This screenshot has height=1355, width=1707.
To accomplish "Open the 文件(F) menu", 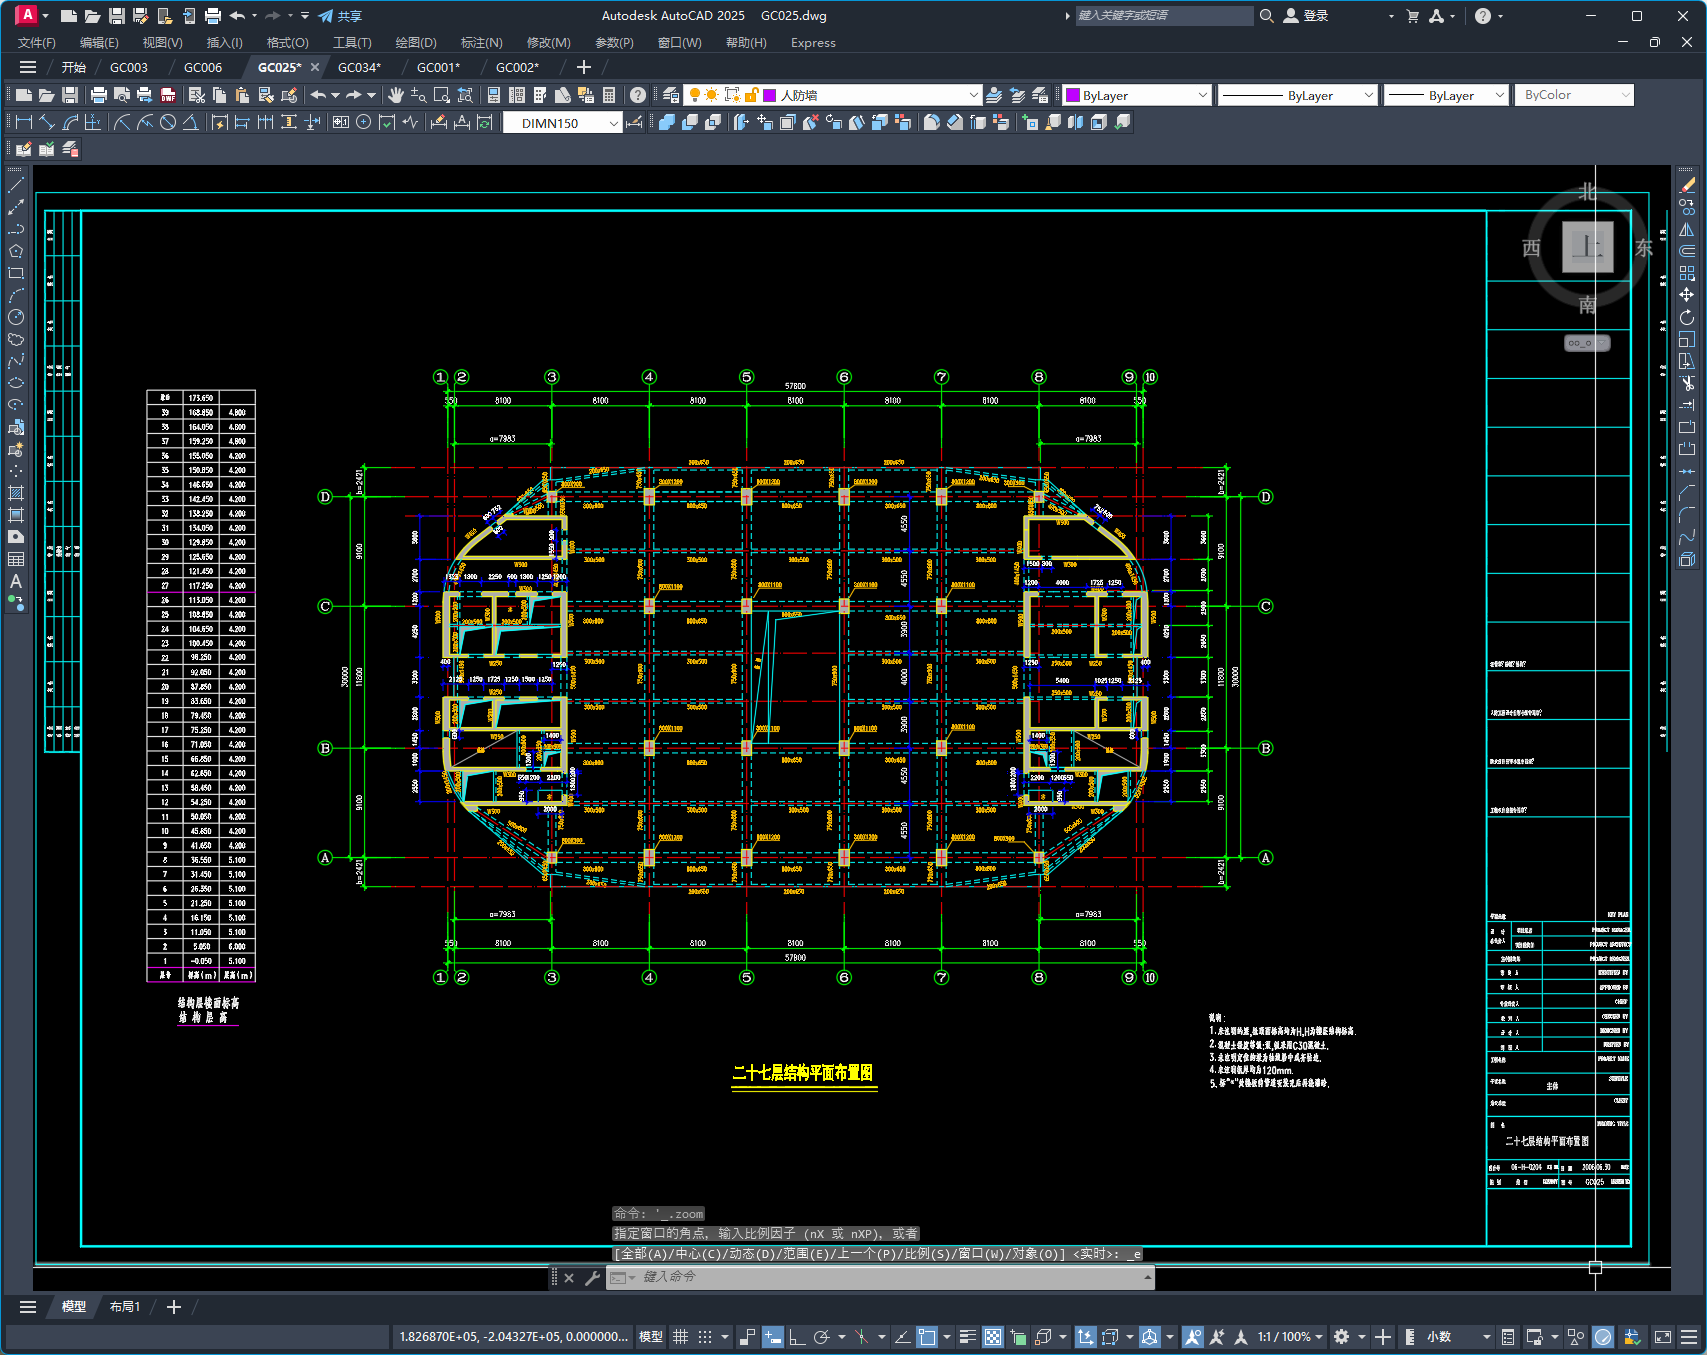I will [37, 43].
